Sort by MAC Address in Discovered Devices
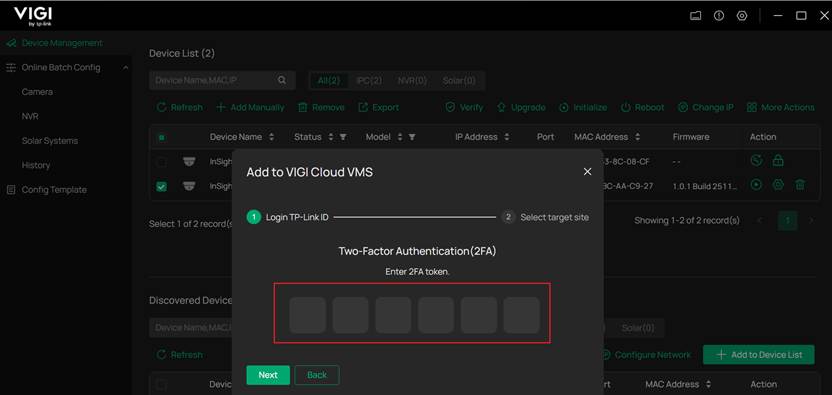832x395 pixels. 708,384
